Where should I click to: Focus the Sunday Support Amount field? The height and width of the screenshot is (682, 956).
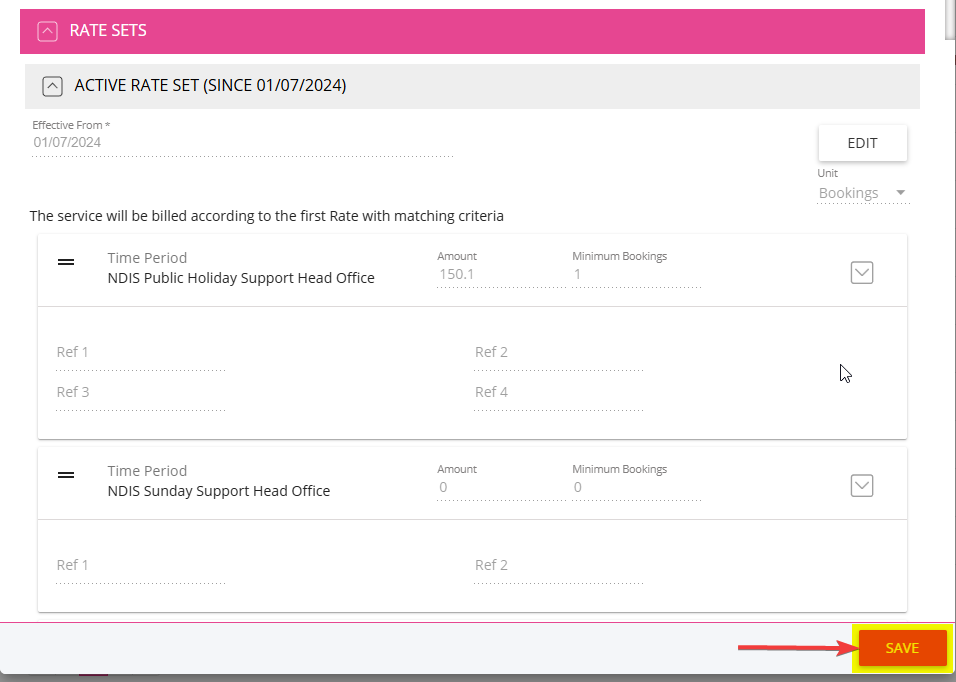click(501, 488)
